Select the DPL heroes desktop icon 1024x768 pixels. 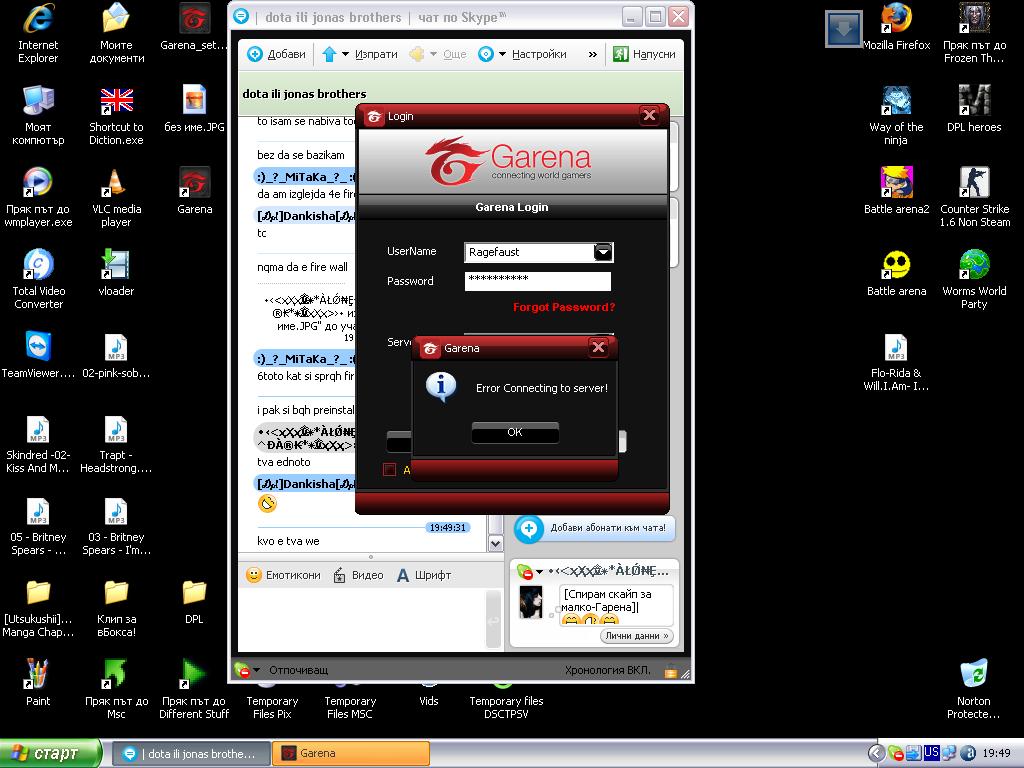[x=974, y=109]
